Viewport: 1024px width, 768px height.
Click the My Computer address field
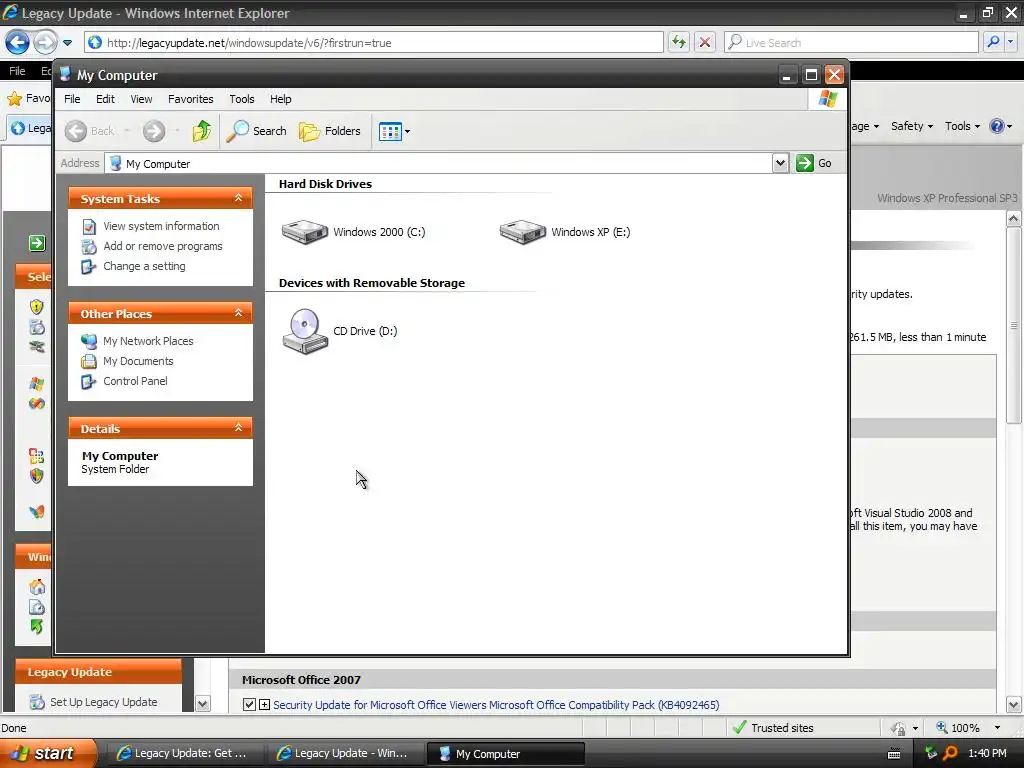tap(438, 163)
